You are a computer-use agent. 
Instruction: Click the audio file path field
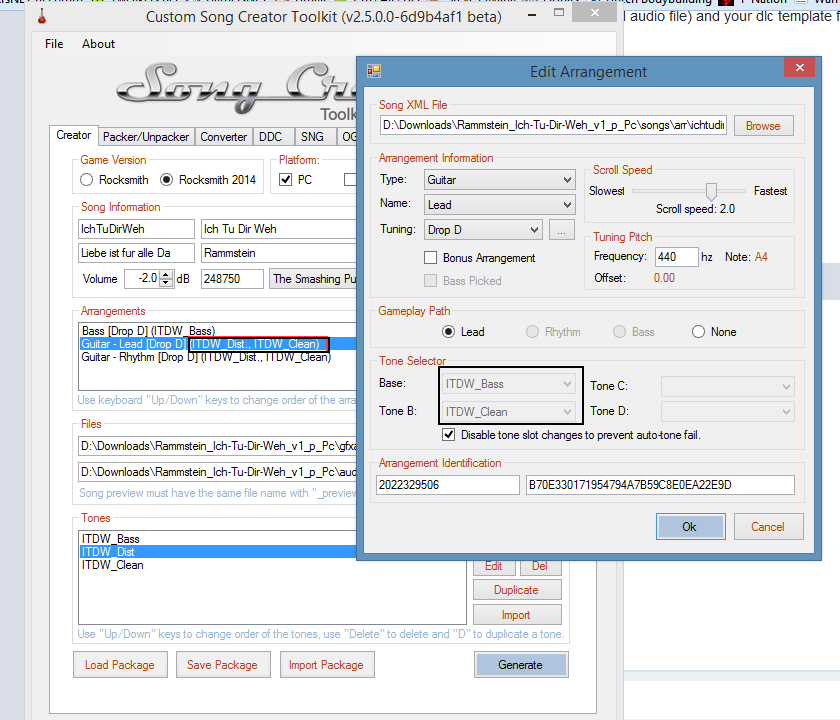217,471
